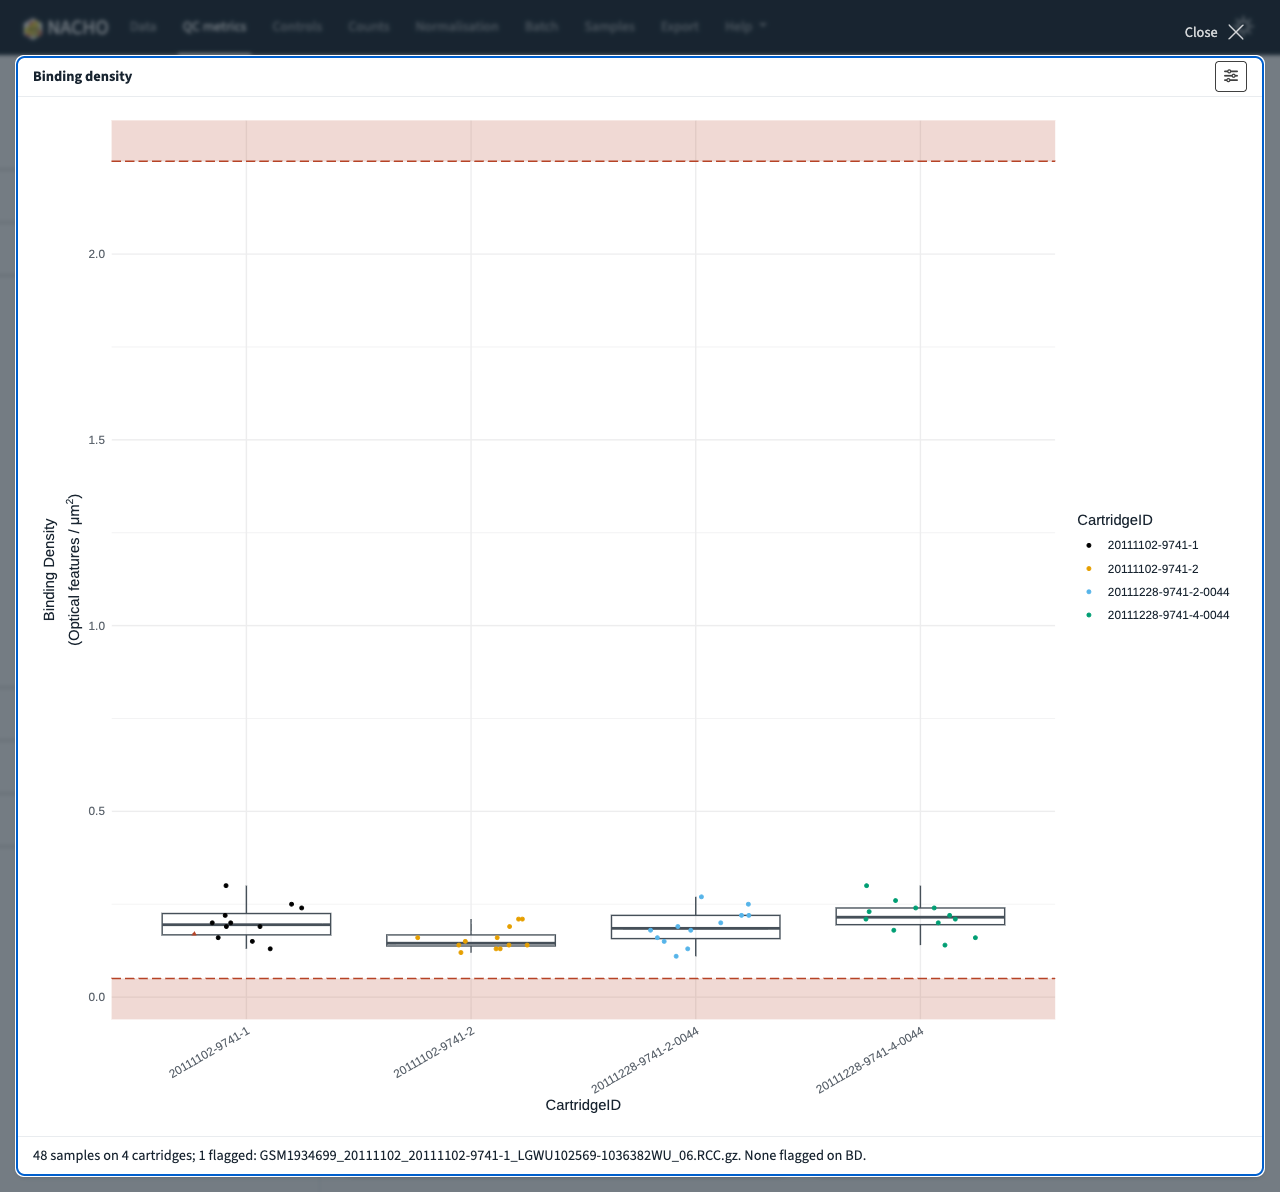The height and width of the screenshot is (1192, 1280).
Task: Click the 'CartridgeID' legend title
Action: 1115,520
